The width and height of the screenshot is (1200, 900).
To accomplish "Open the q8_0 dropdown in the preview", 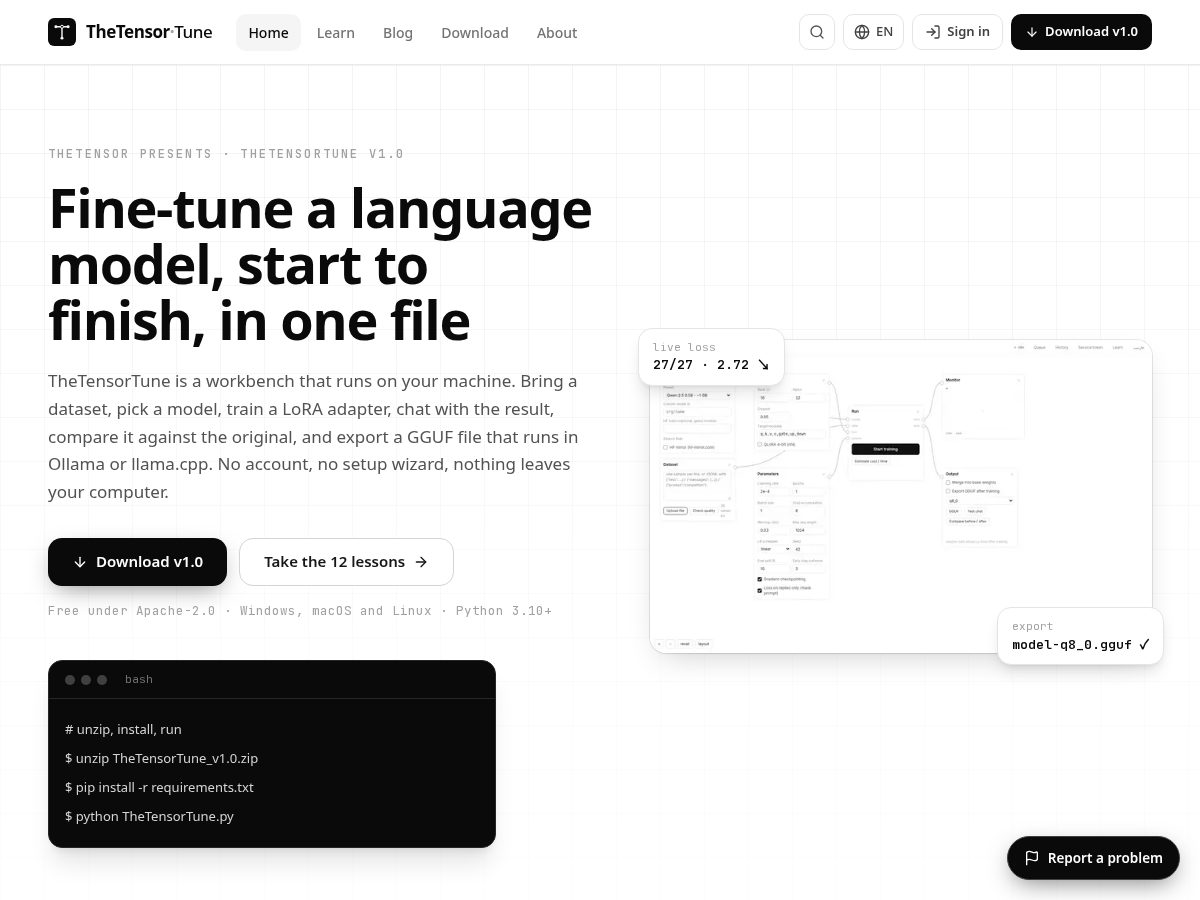I will [x=979, y=501].
